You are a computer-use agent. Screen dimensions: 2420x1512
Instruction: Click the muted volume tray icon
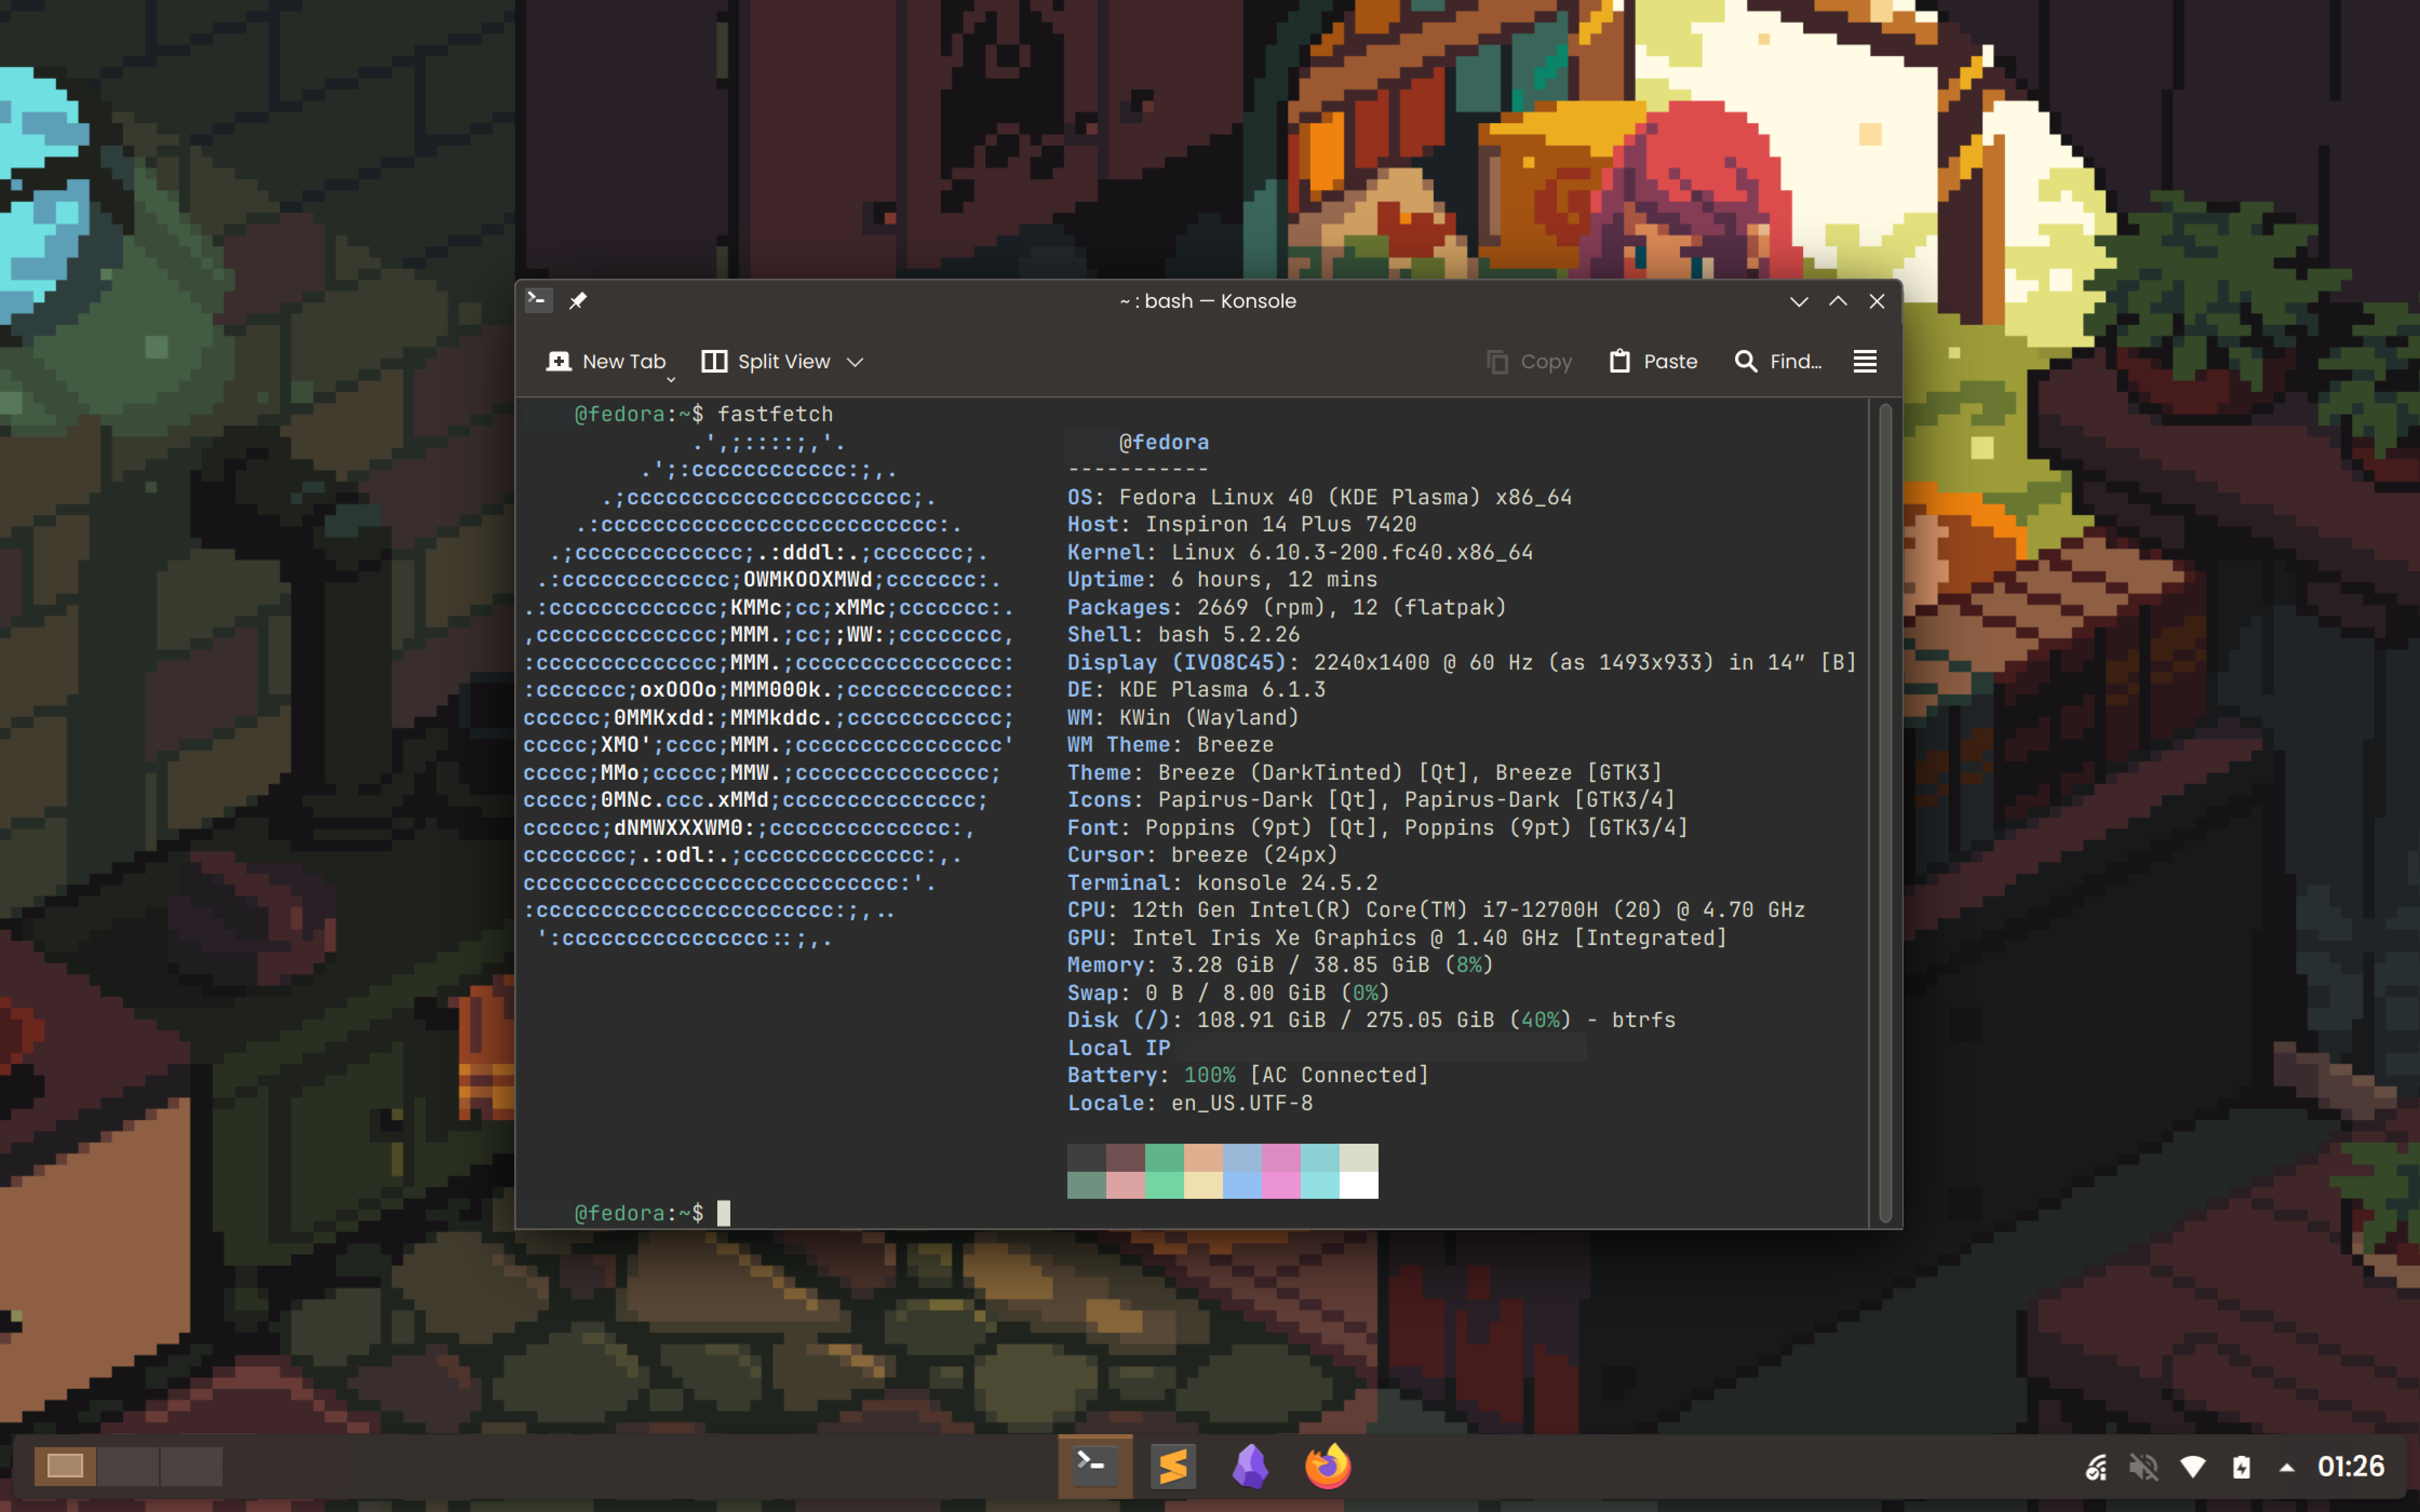click(x=2144, y=1467)
